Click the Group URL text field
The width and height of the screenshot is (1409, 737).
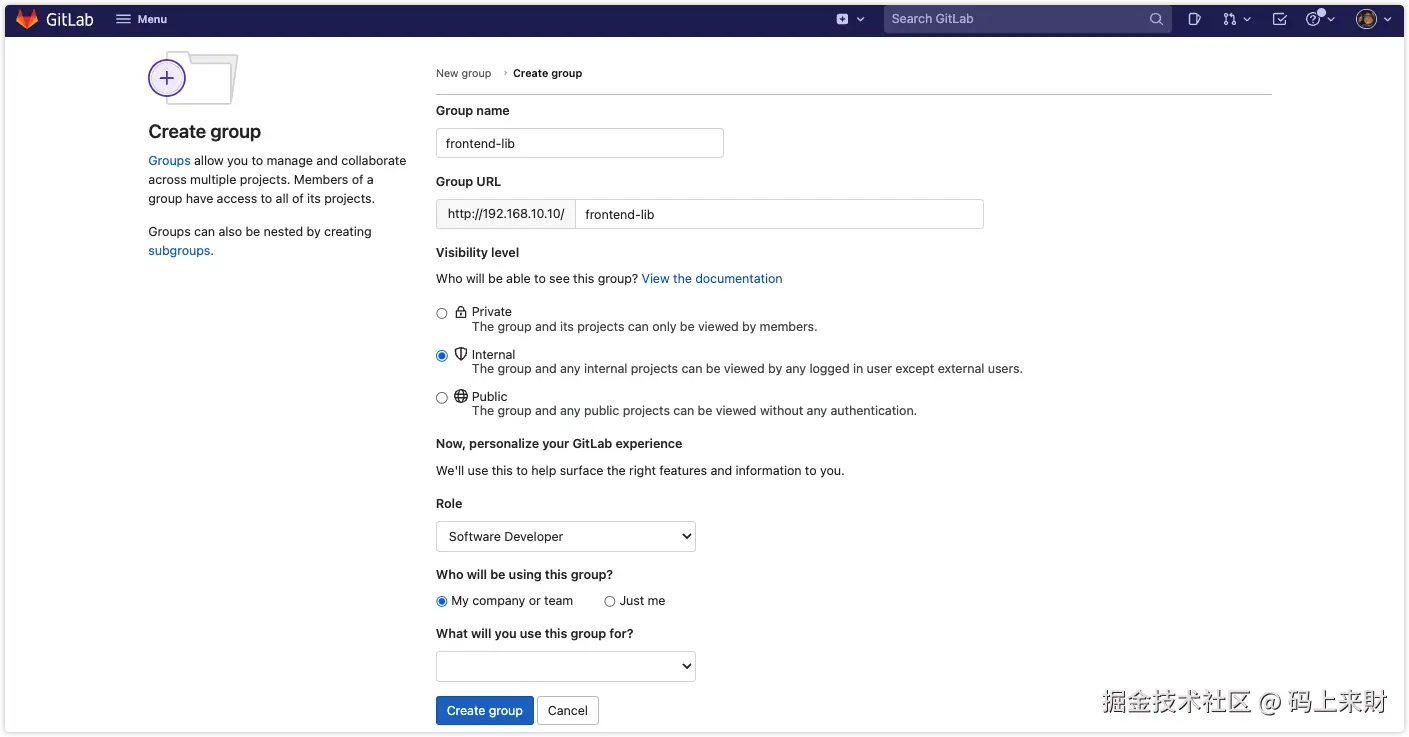tap(779, 214)
